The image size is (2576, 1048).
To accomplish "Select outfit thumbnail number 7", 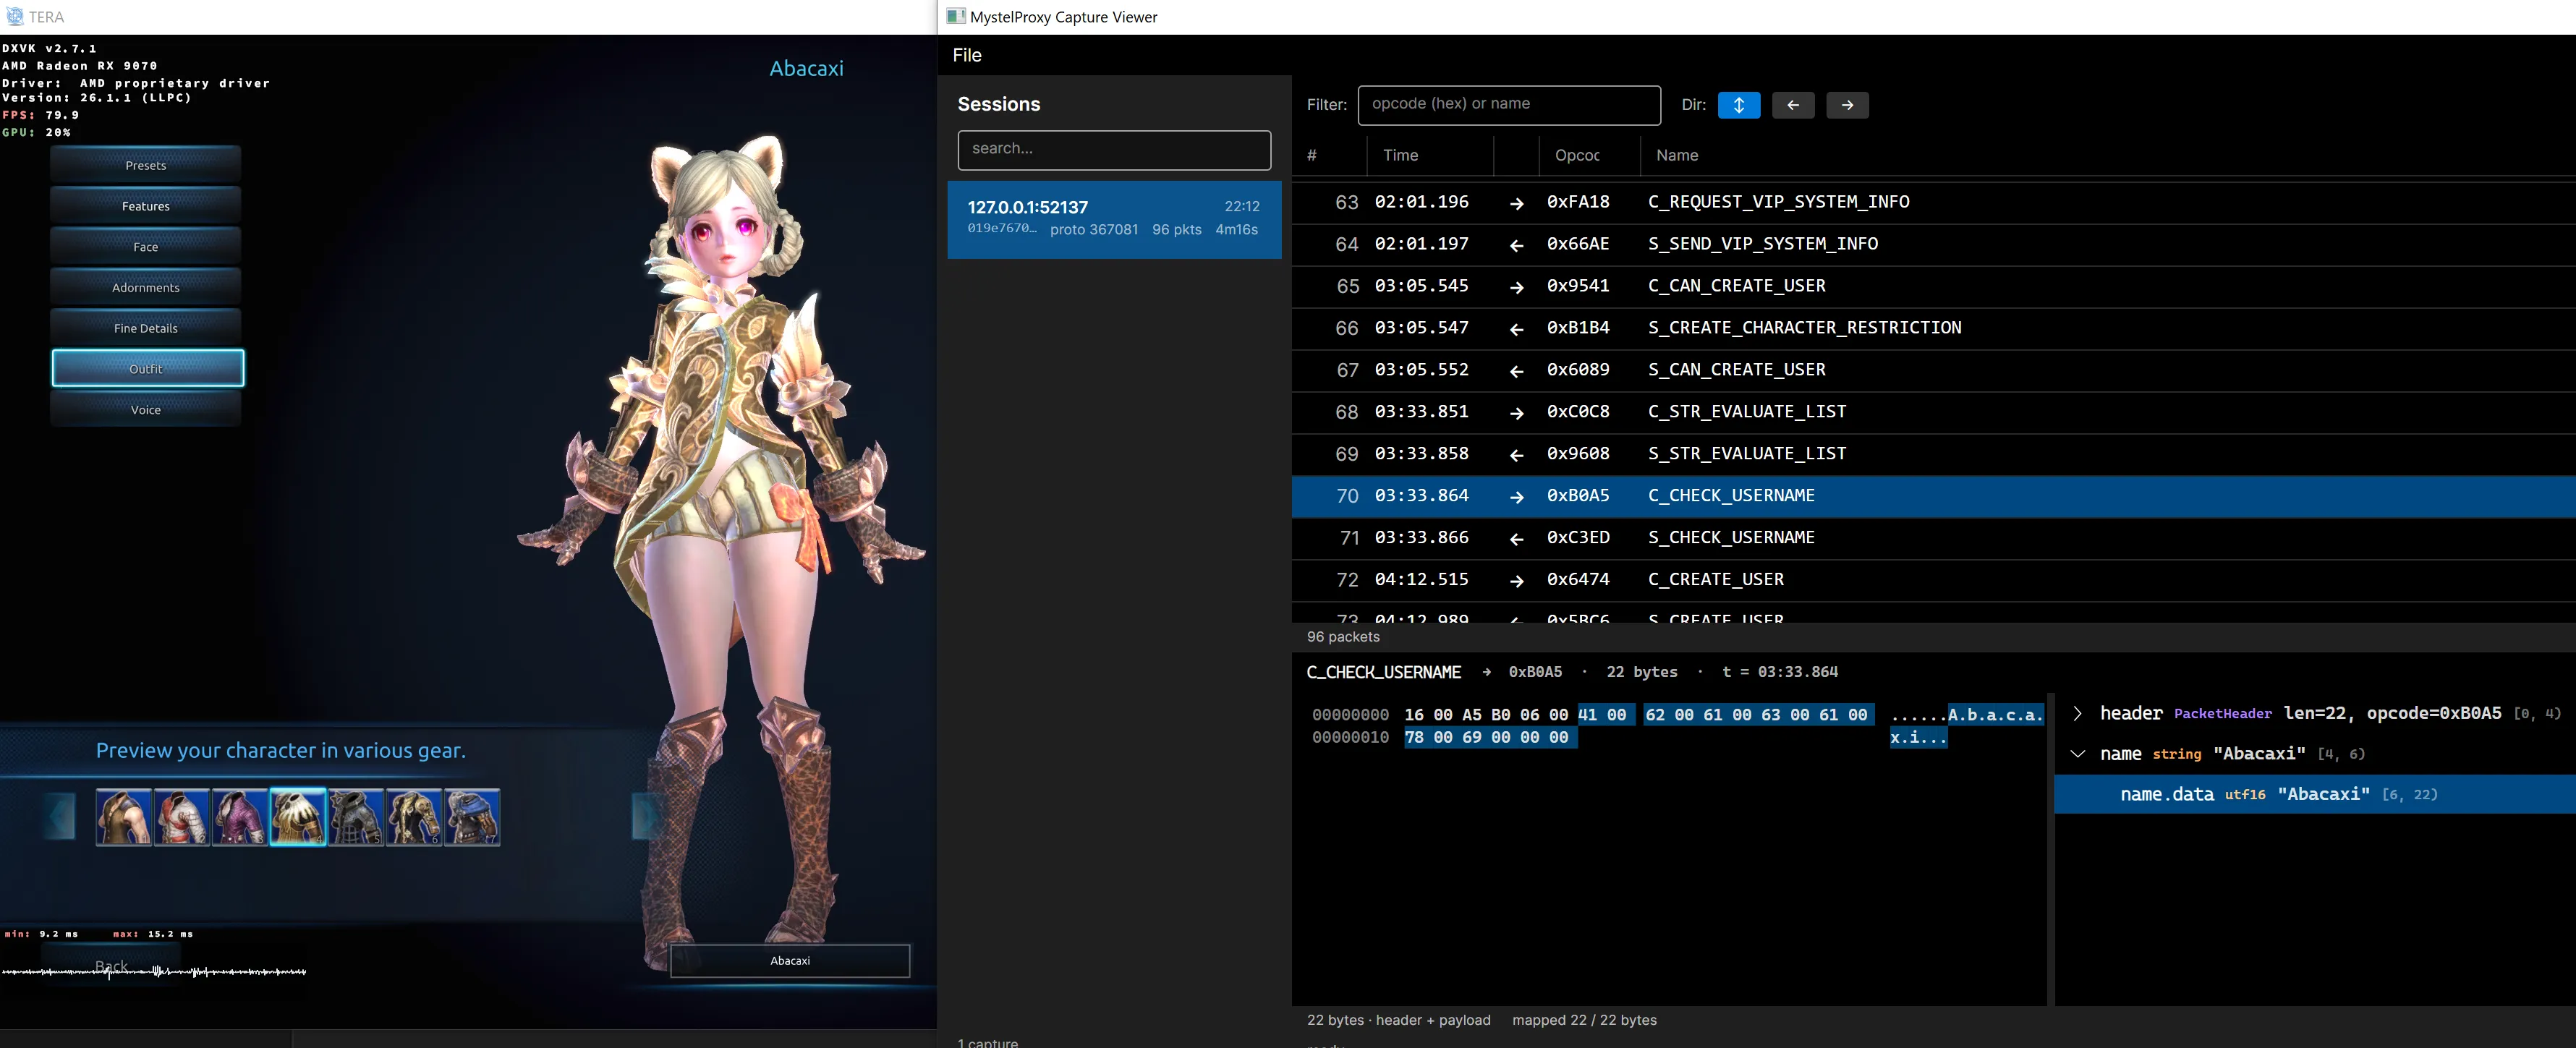I will (x=472, y=817).
